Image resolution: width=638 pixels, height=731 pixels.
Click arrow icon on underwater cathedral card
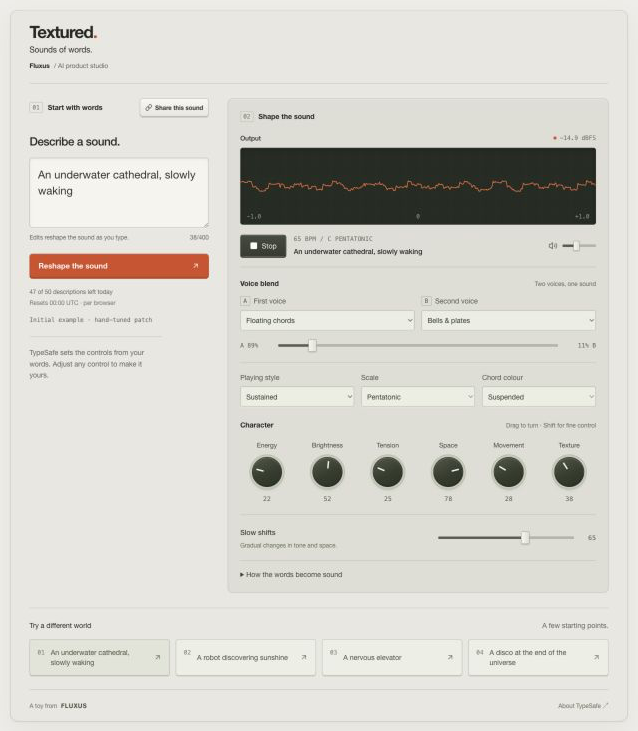click(x=158, y=657)
